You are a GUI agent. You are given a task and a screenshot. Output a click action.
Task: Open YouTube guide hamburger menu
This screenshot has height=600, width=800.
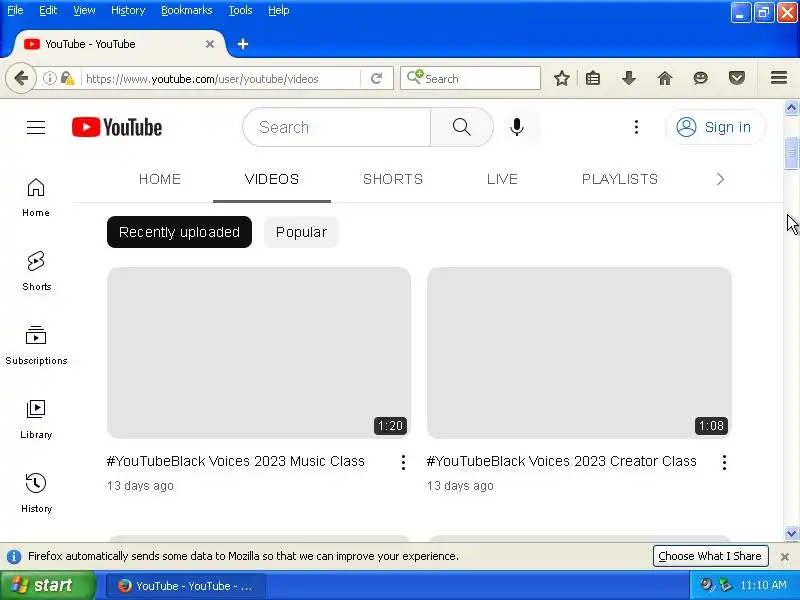(36, 127)
